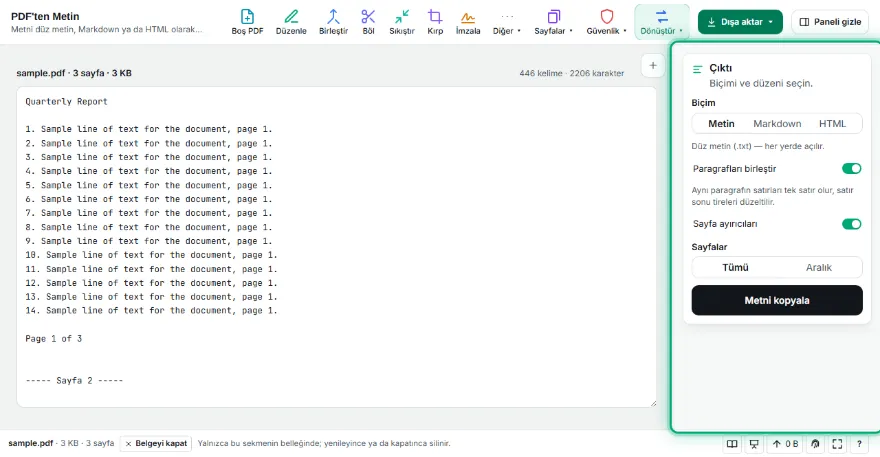
Task: Toggle Paragrafları birleştir switch
Action: [x=851, y=168]
